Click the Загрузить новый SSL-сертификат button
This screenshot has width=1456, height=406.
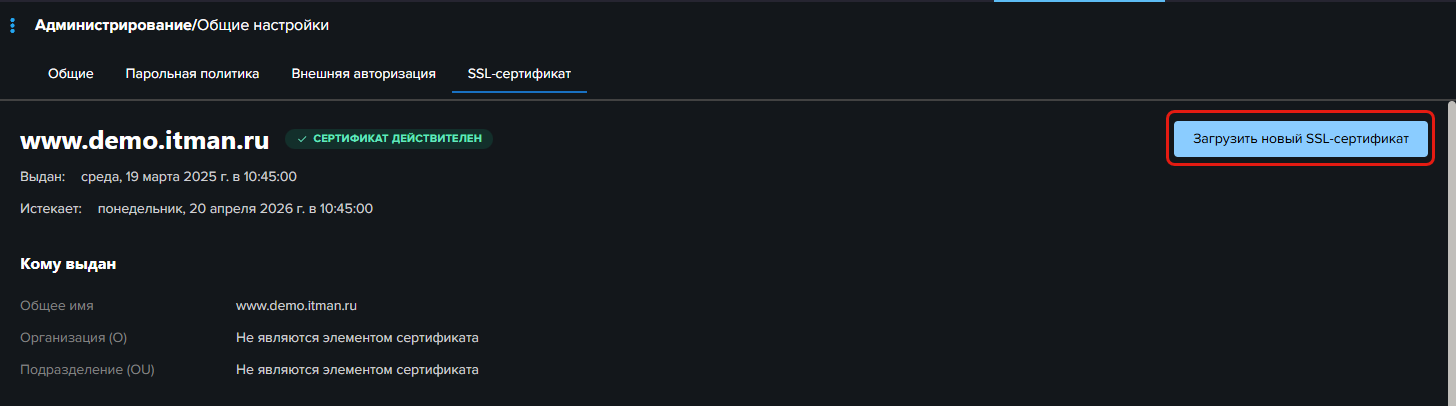coord(1300,139)
